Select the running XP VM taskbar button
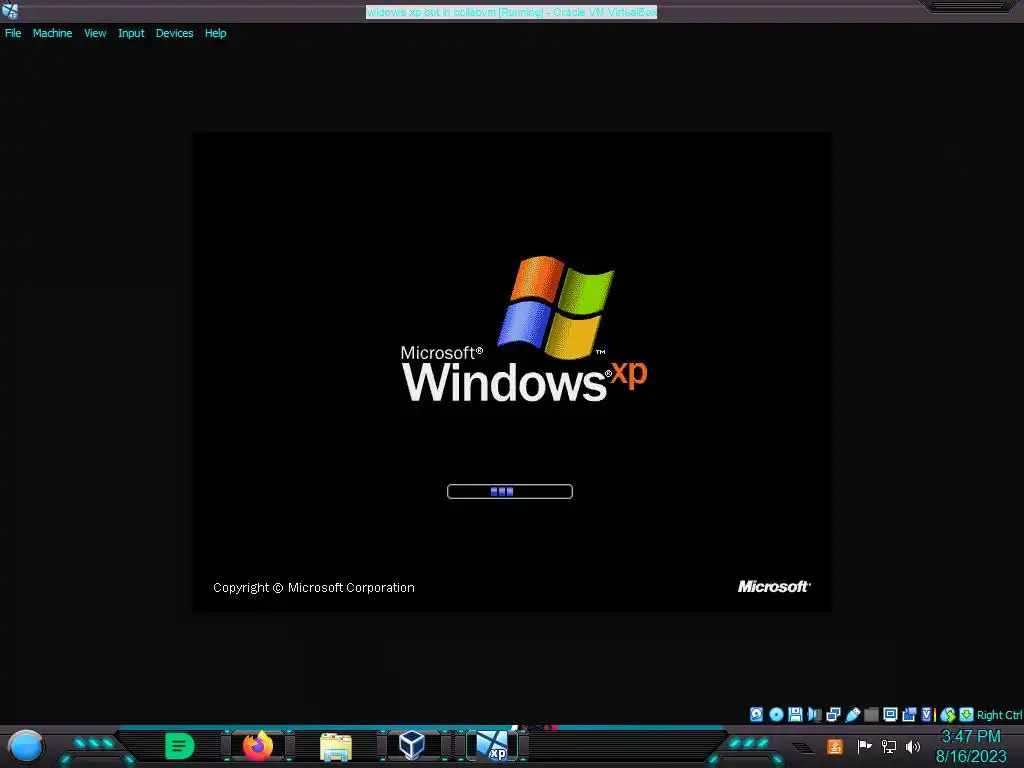This screenshot has height=768, width=1024. pos(492,745)
